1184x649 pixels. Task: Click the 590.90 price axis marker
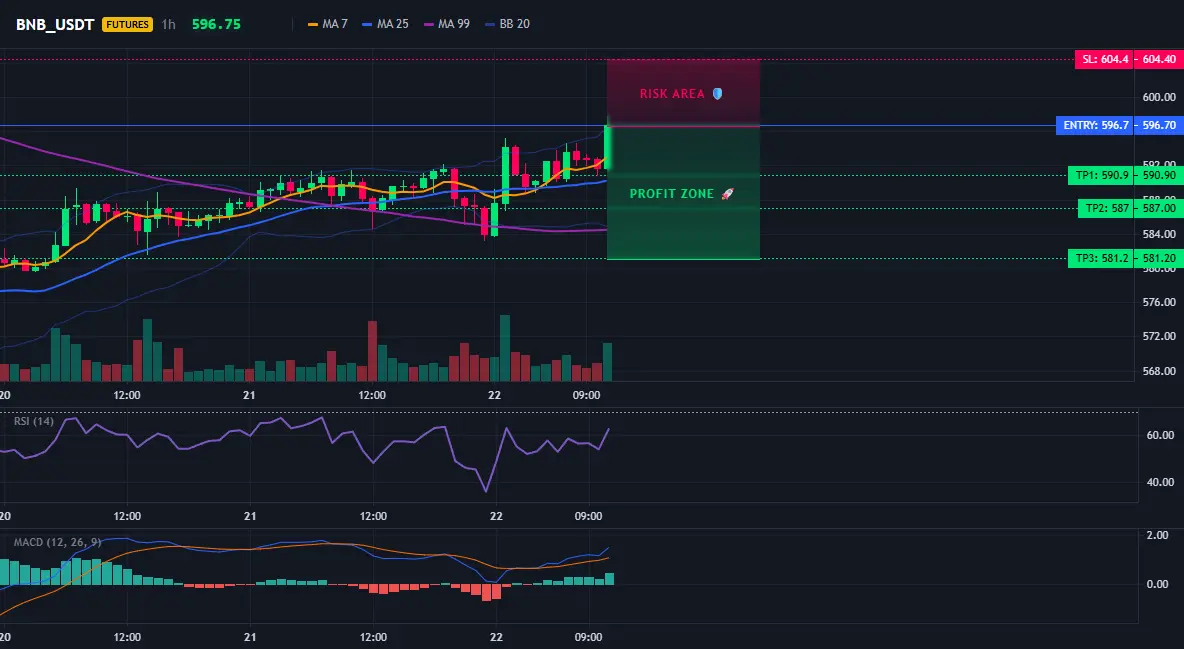[x=1158, y=175]
